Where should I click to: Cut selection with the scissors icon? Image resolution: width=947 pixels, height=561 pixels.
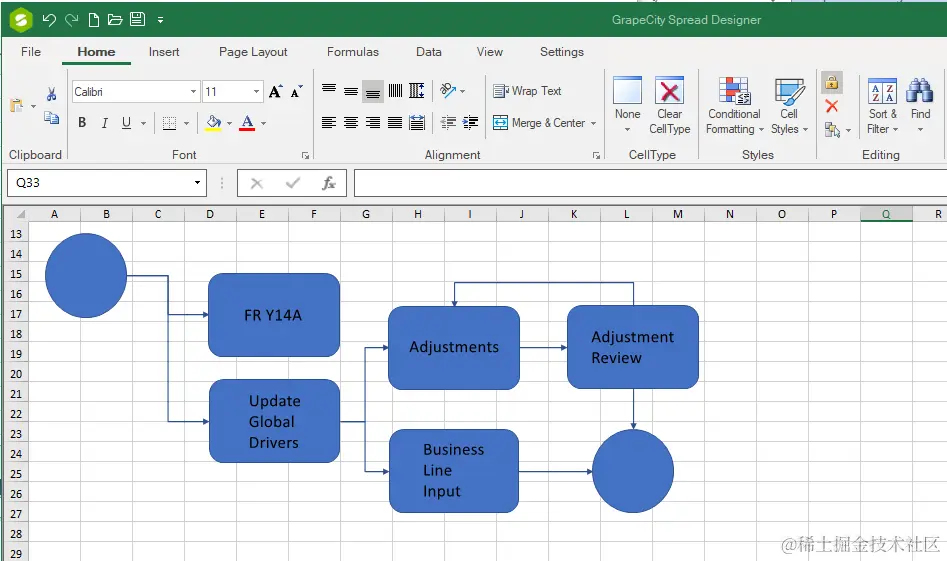pyautogui.click(x=51, y=94)
